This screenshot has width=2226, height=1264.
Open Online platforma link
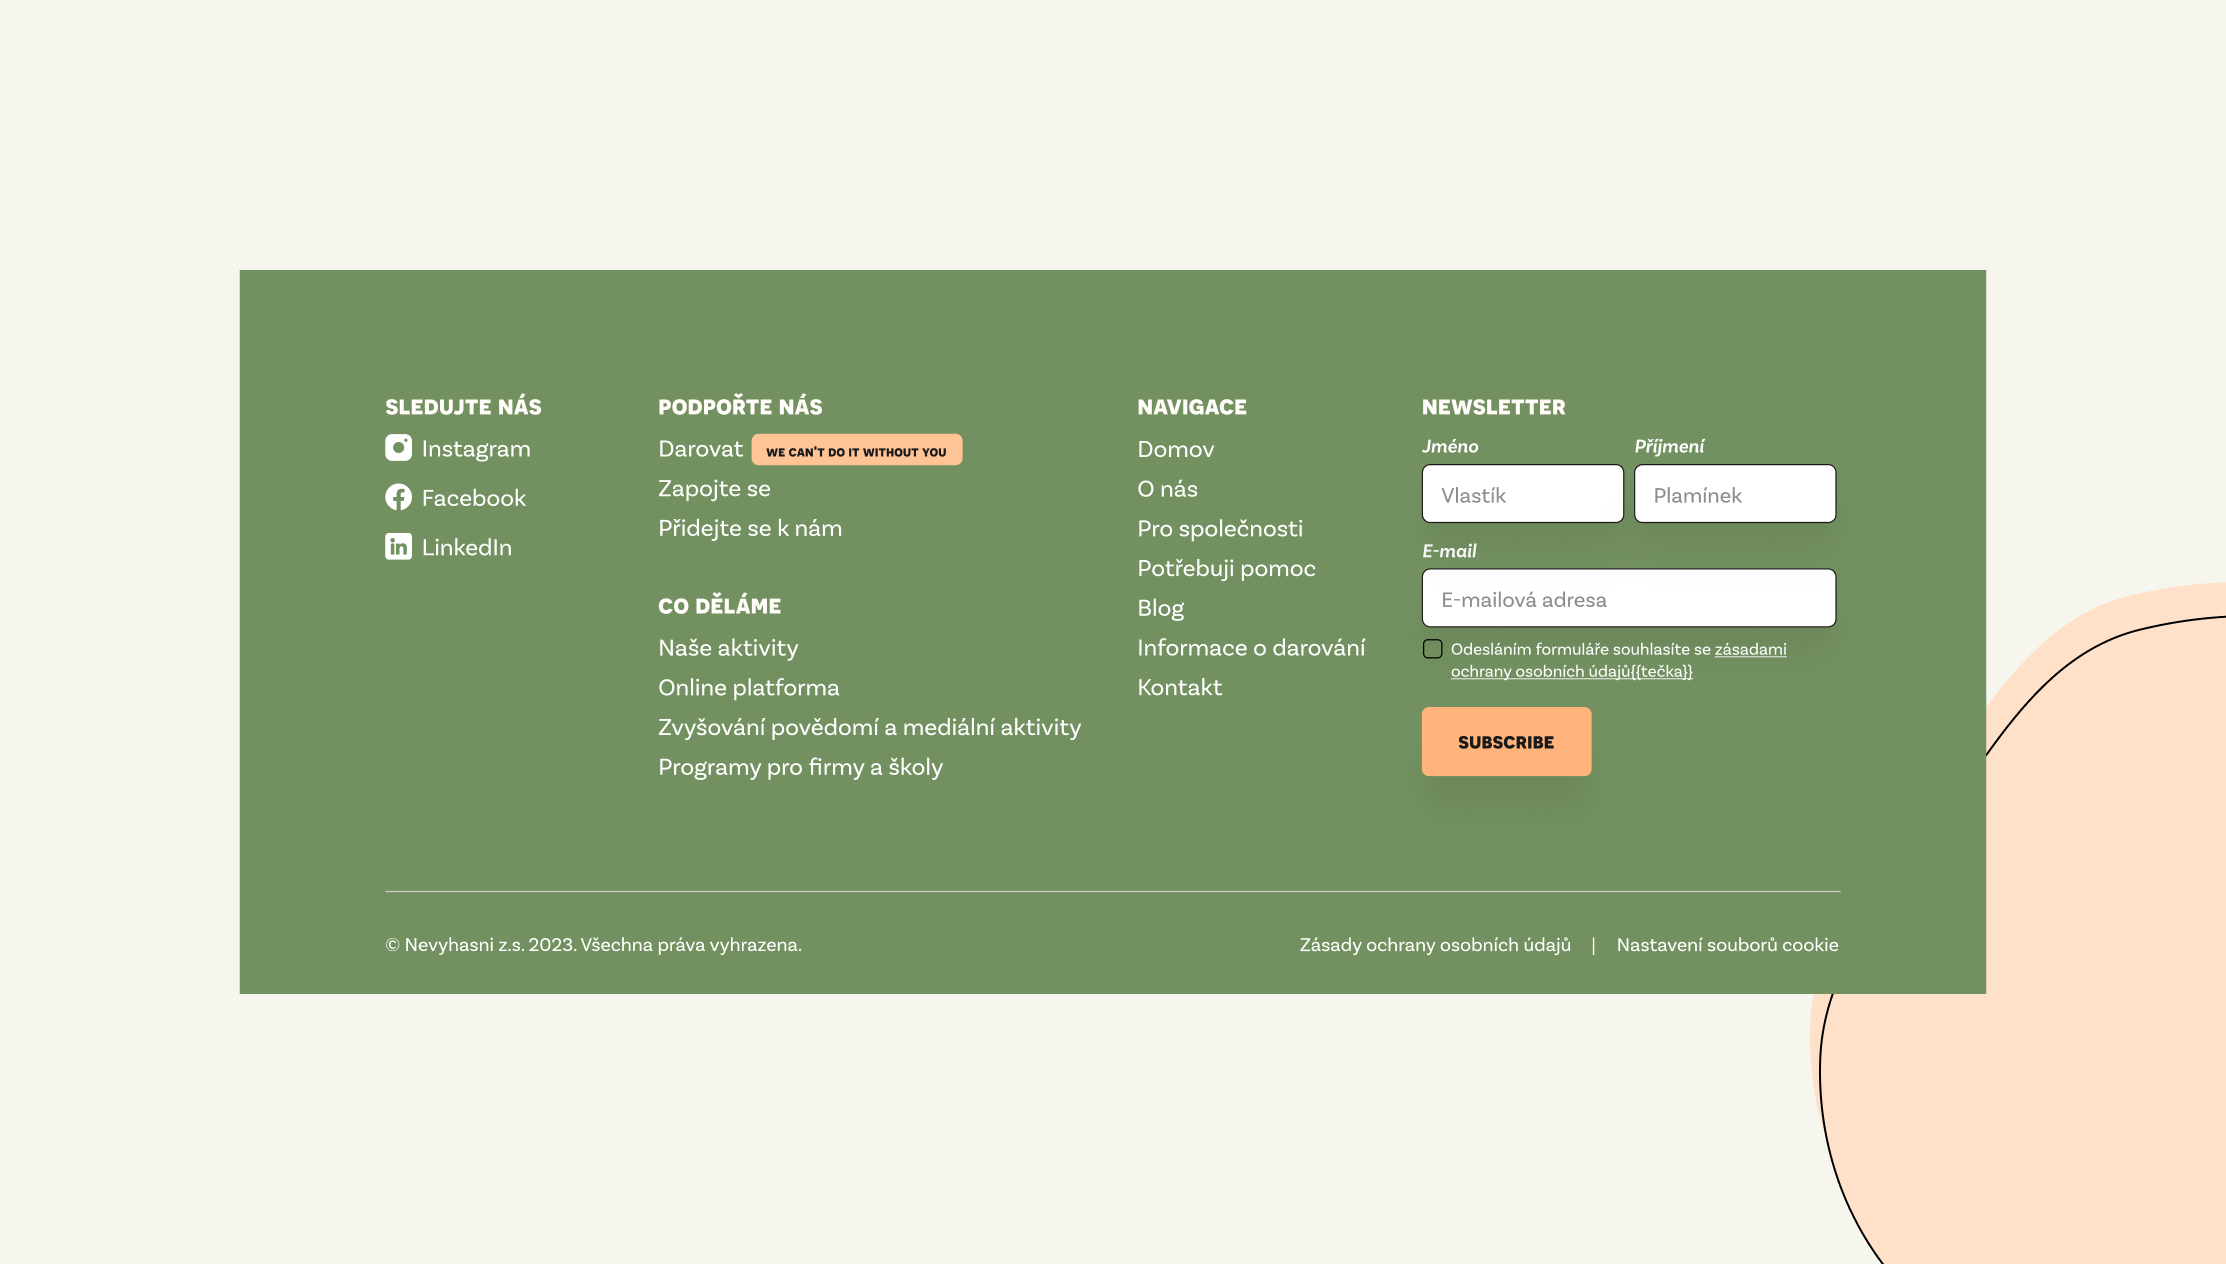[748, 688]
